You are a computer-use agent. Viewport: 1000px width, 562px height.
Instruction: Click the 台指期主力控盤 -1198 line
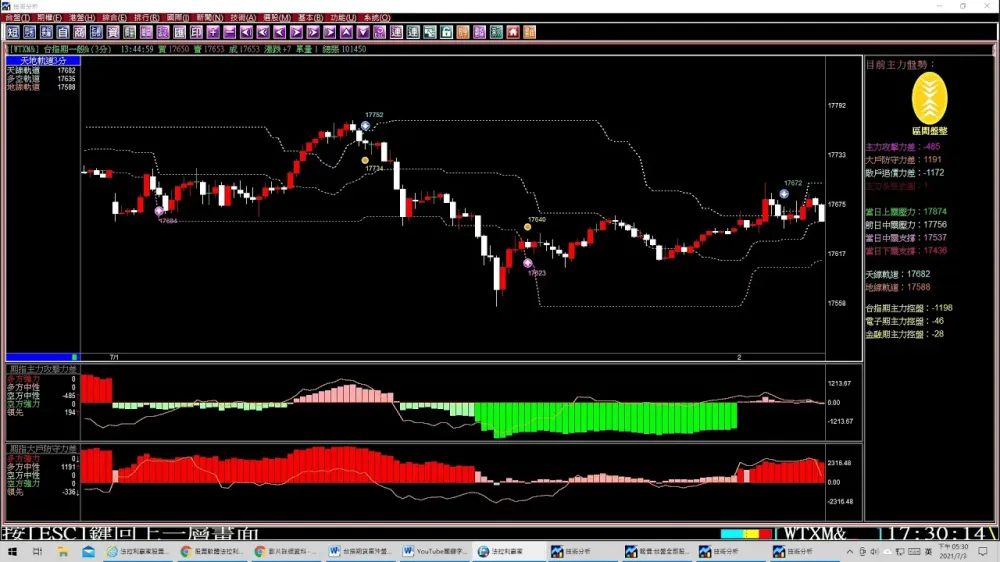coord(909,308)
